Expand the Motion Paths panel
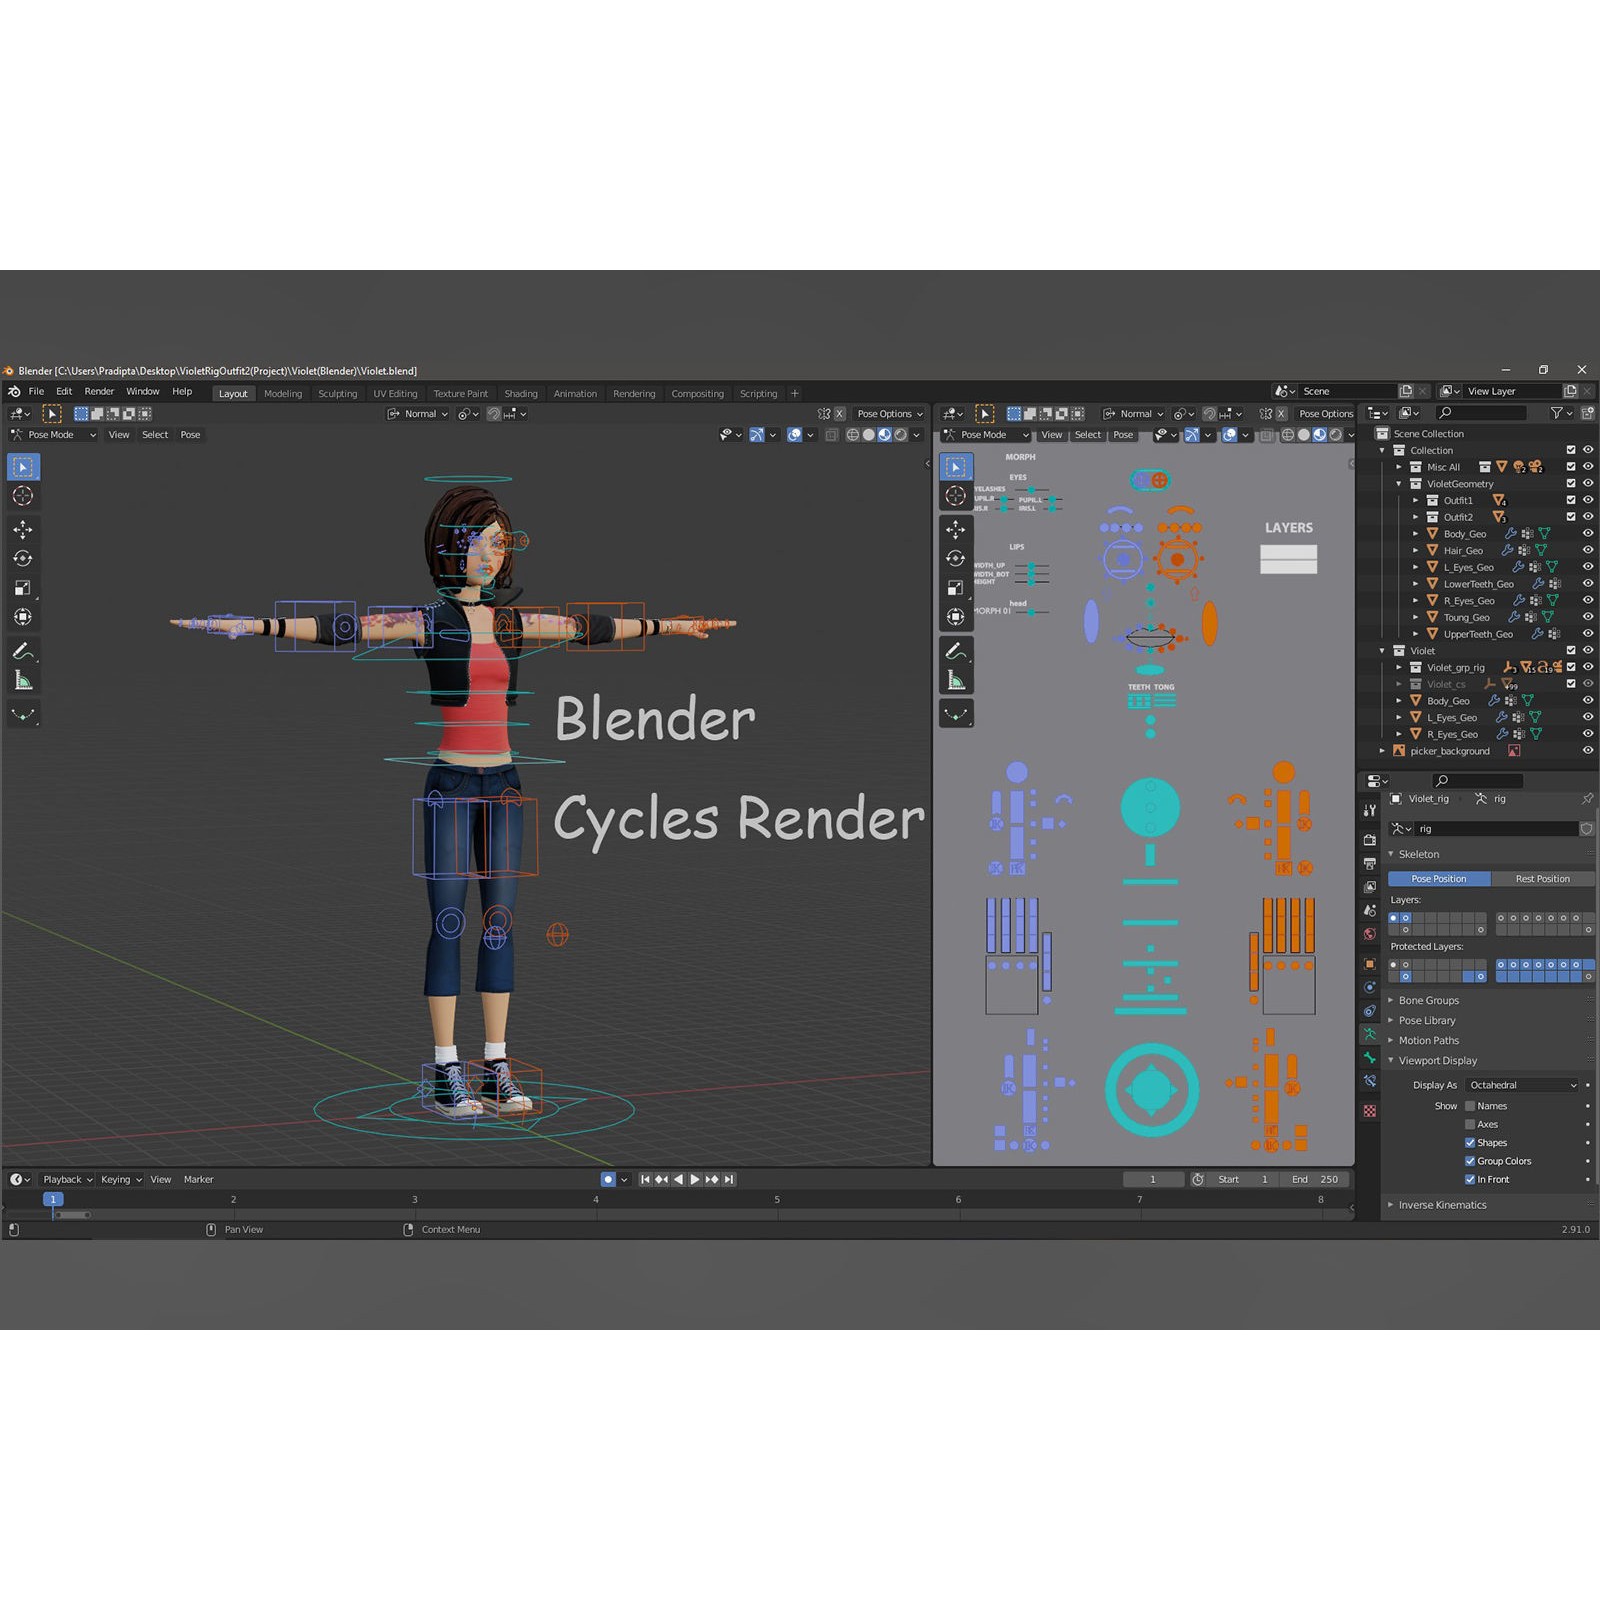The image size is (1600, 1600). point(1428,1041)
